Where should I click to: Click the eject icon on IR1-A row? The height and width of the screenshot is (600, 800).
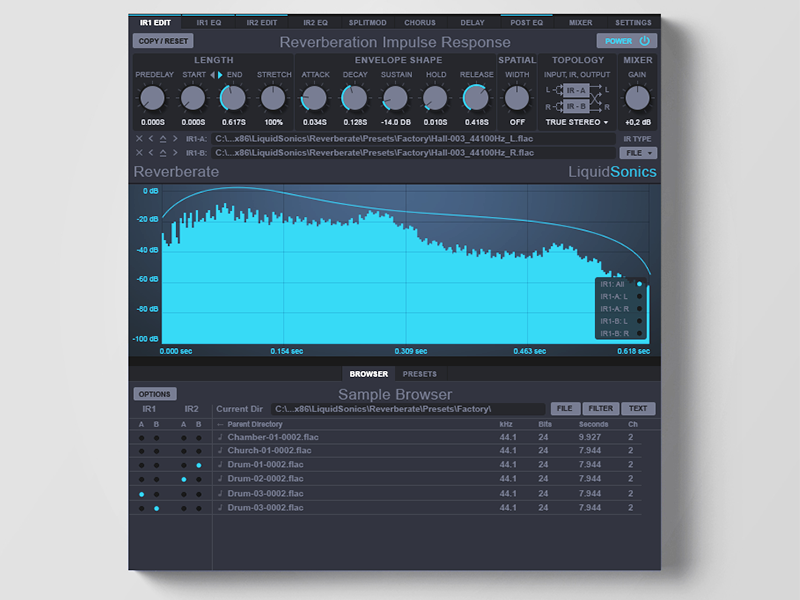(x=163, y=138)
